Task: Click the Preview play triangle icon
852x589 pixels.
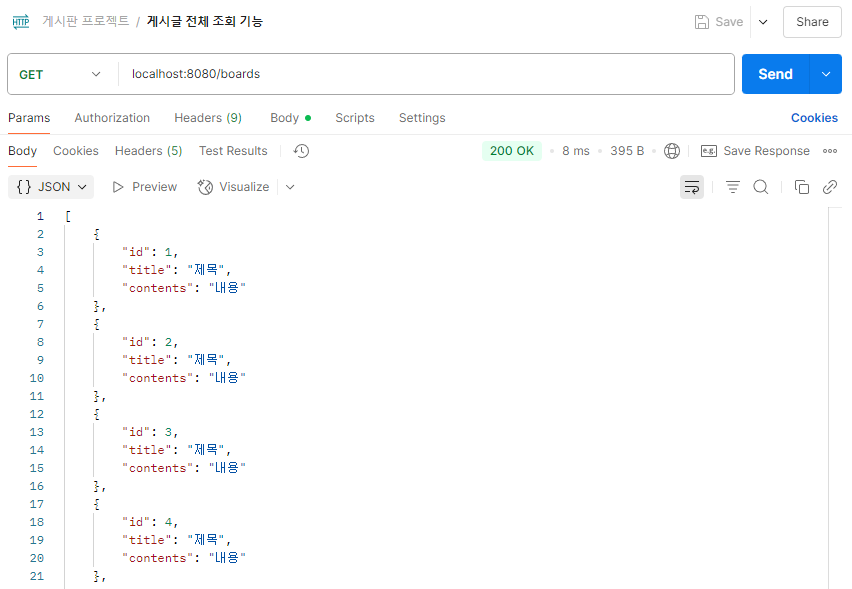Action: click(x=117, y=187)
